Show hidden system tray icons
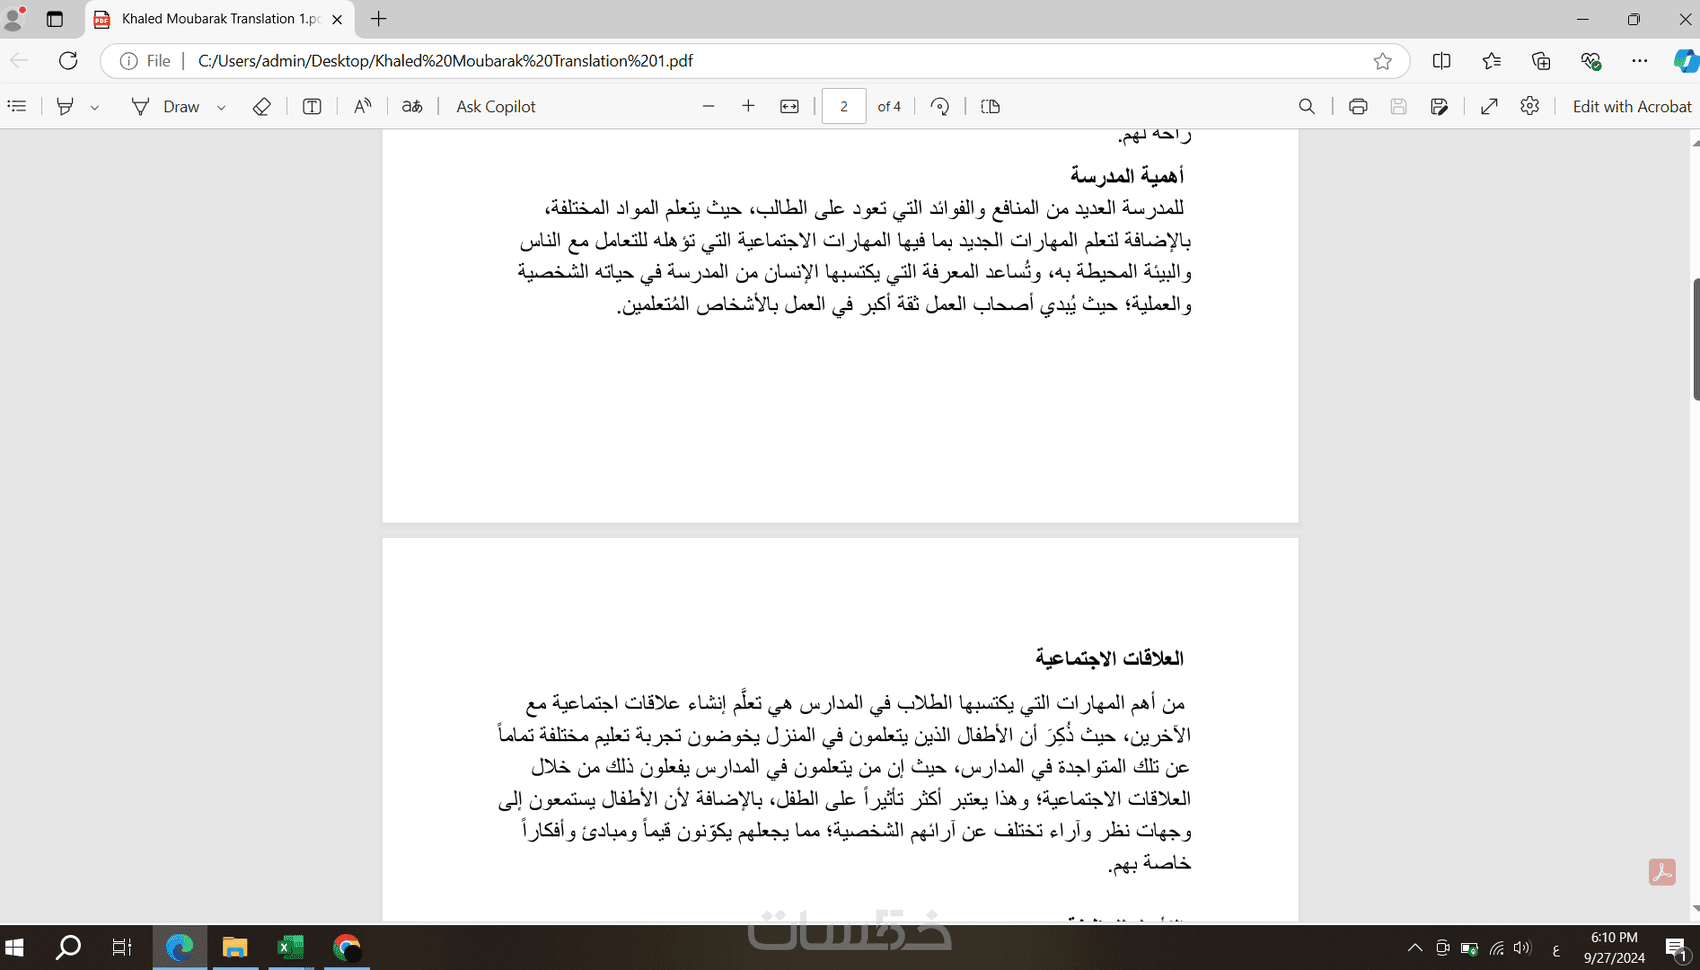The height and width of the screenshot is (970, 1700). (1415, 948)
